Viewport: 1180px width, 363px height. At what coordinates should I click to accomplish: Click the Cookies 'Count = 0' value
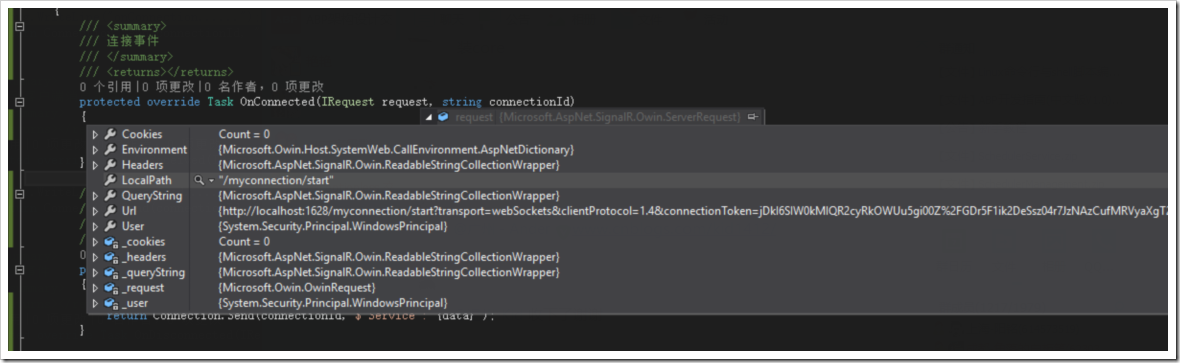[245, 134]
